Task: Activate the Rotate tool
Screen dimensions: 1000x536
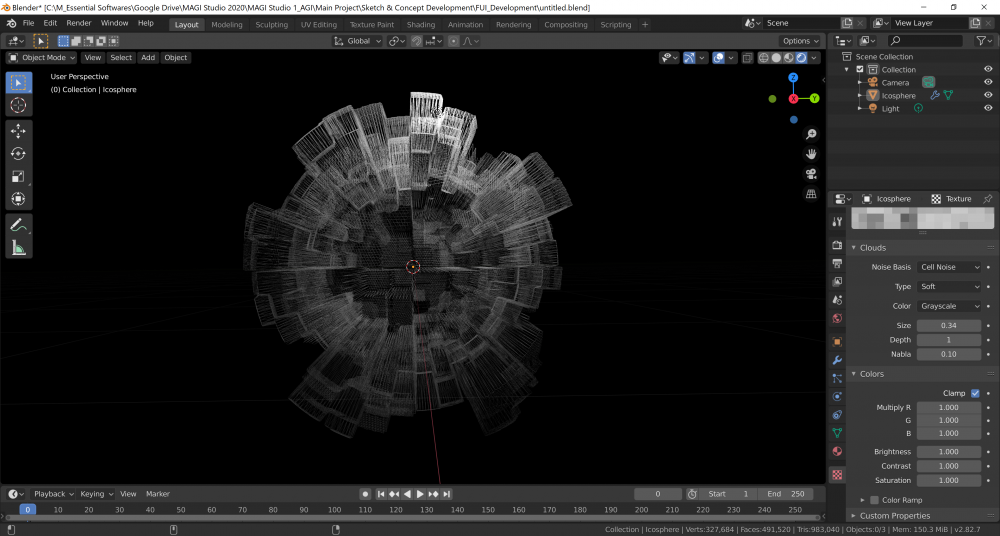Action: coord(18,154)
